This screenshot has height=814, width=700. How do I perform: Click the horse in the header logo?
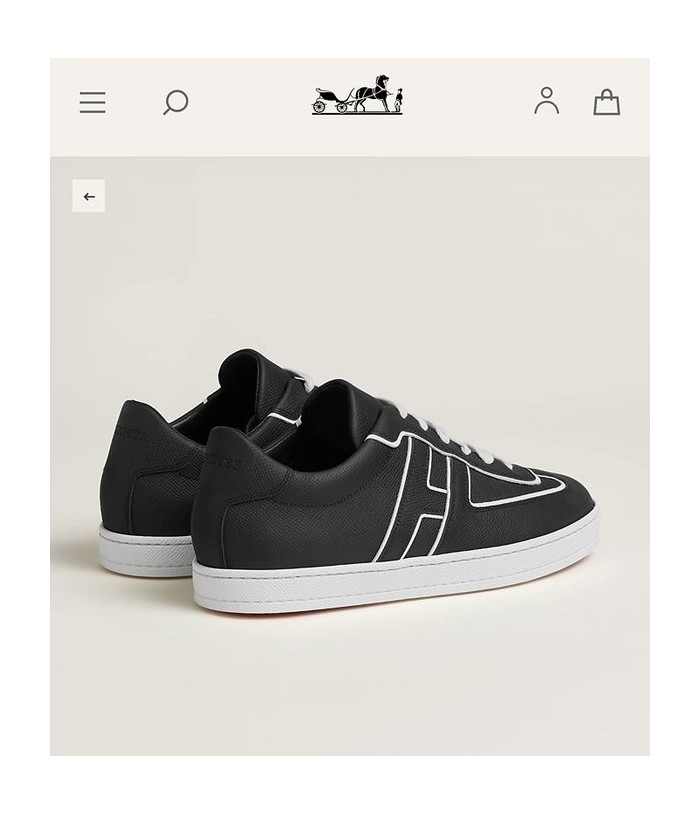[x=373, y=93]
